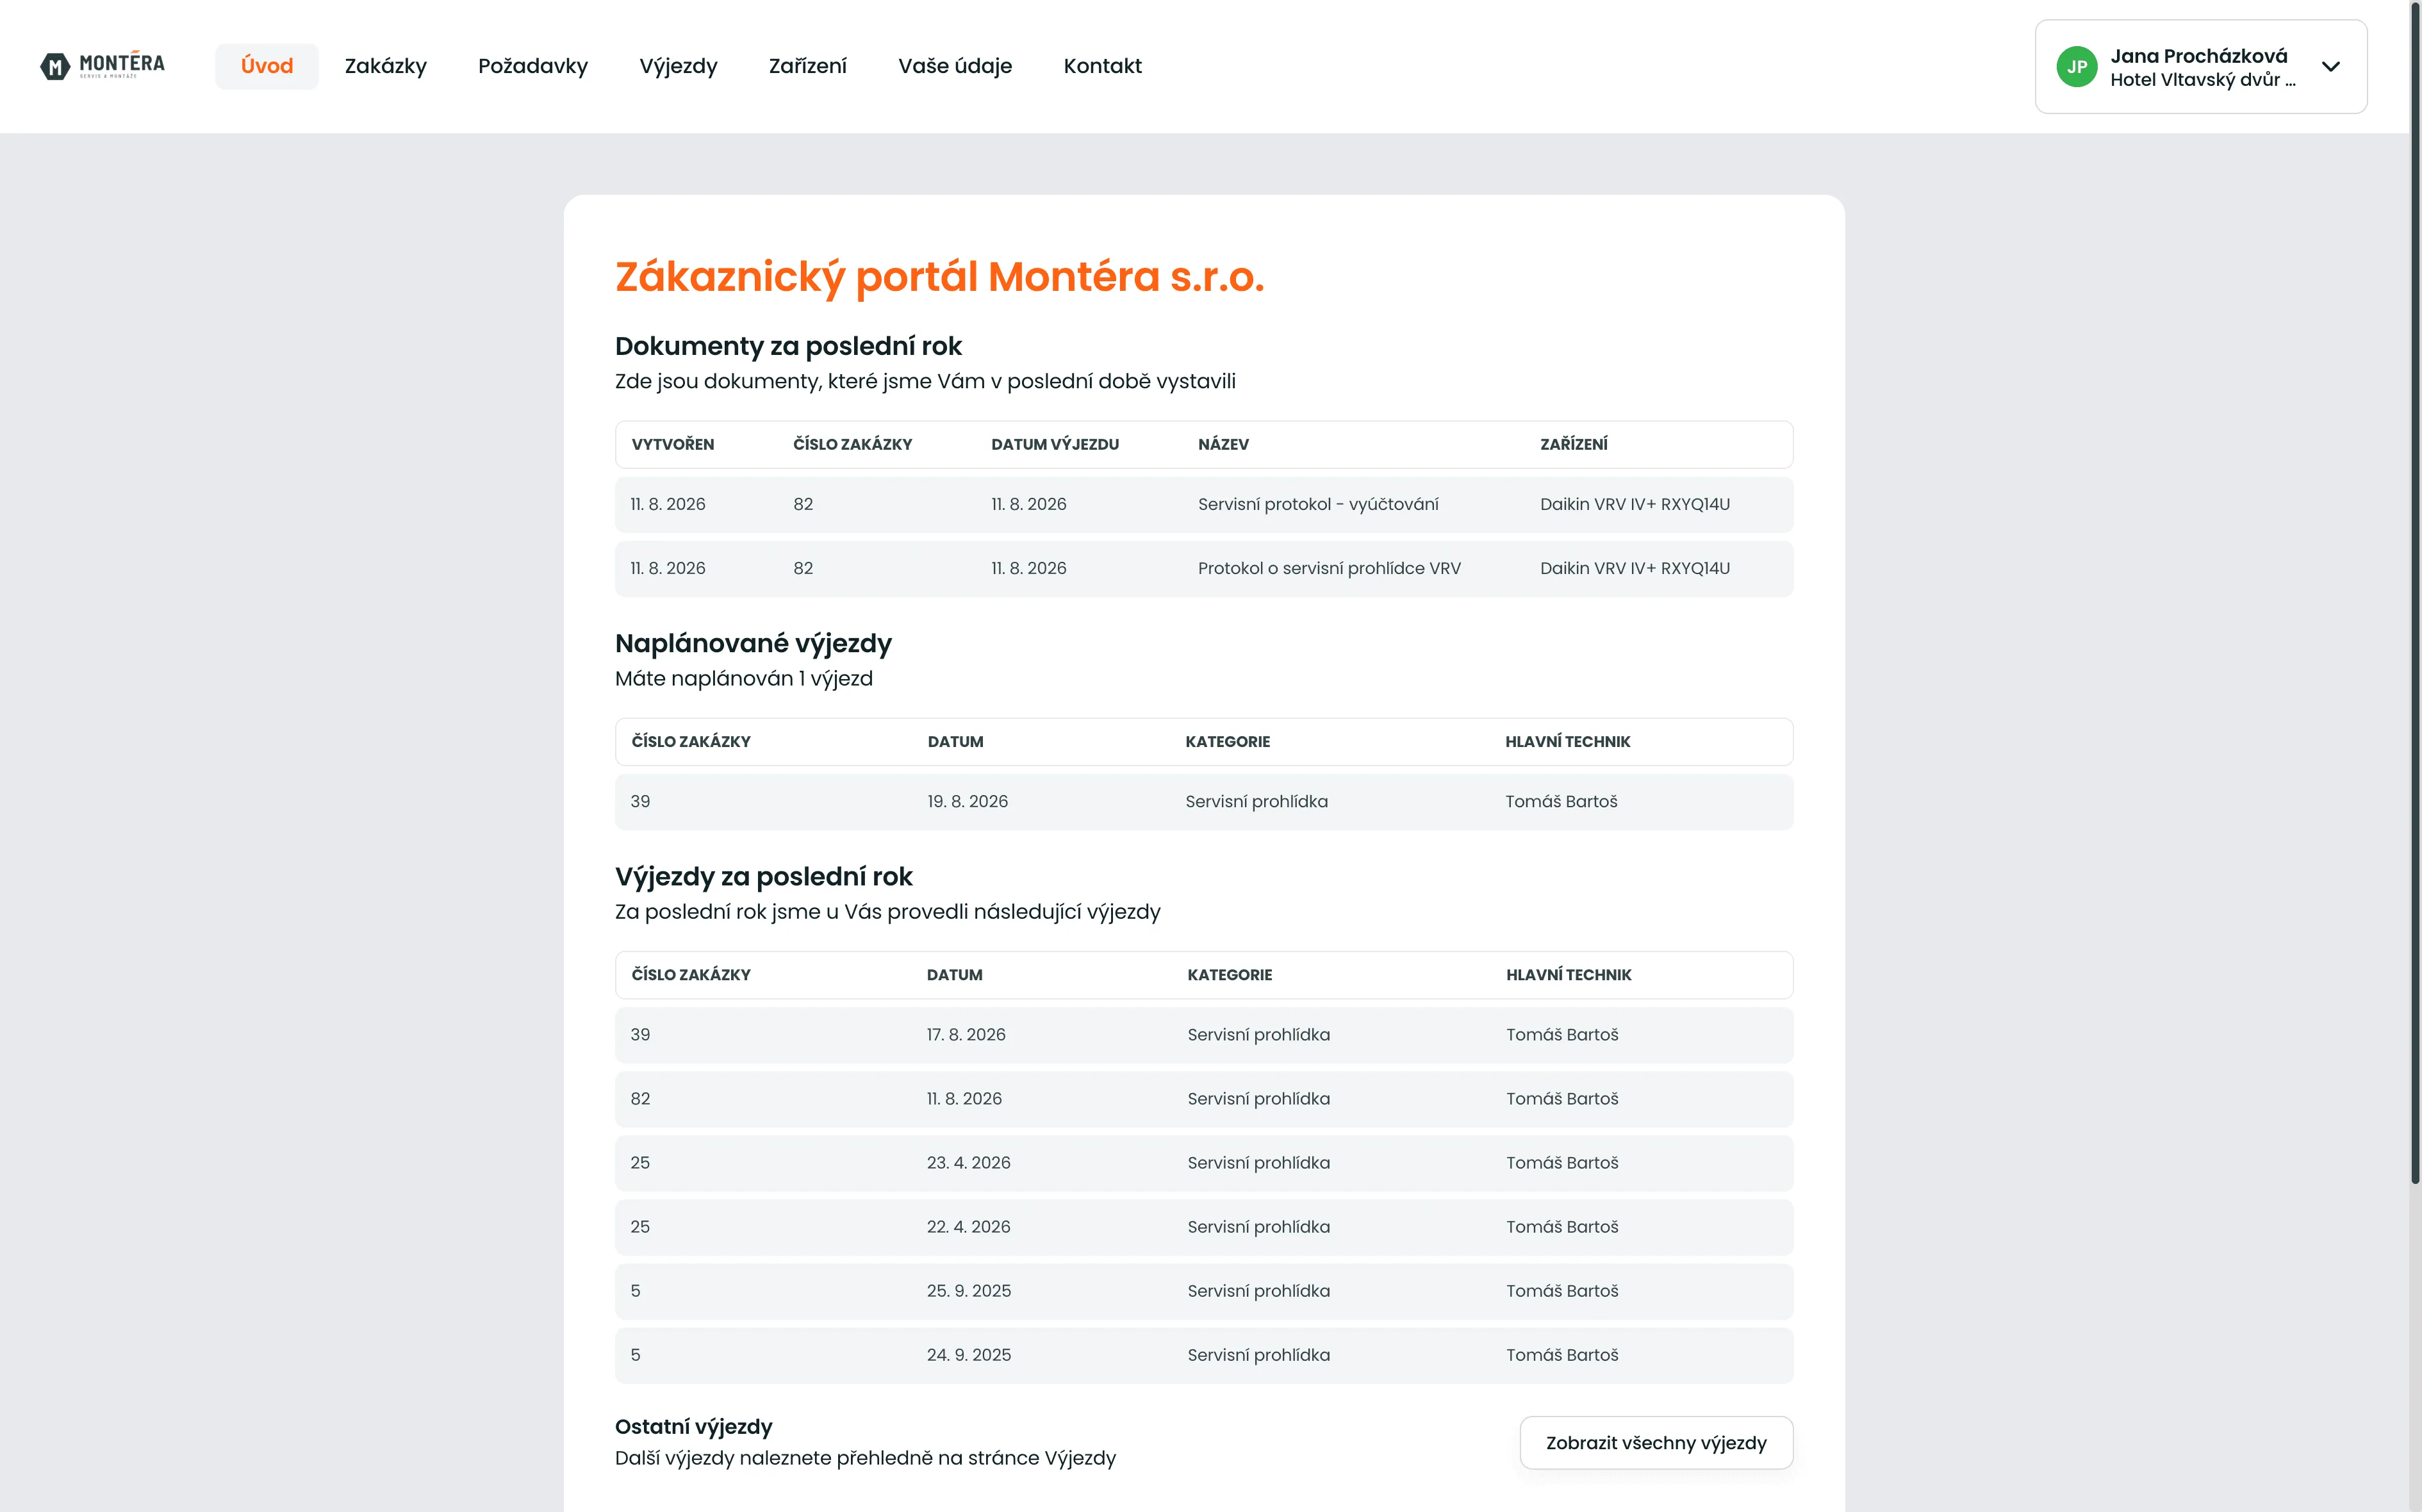Click the Zařízení column header in documents table

1573,444
